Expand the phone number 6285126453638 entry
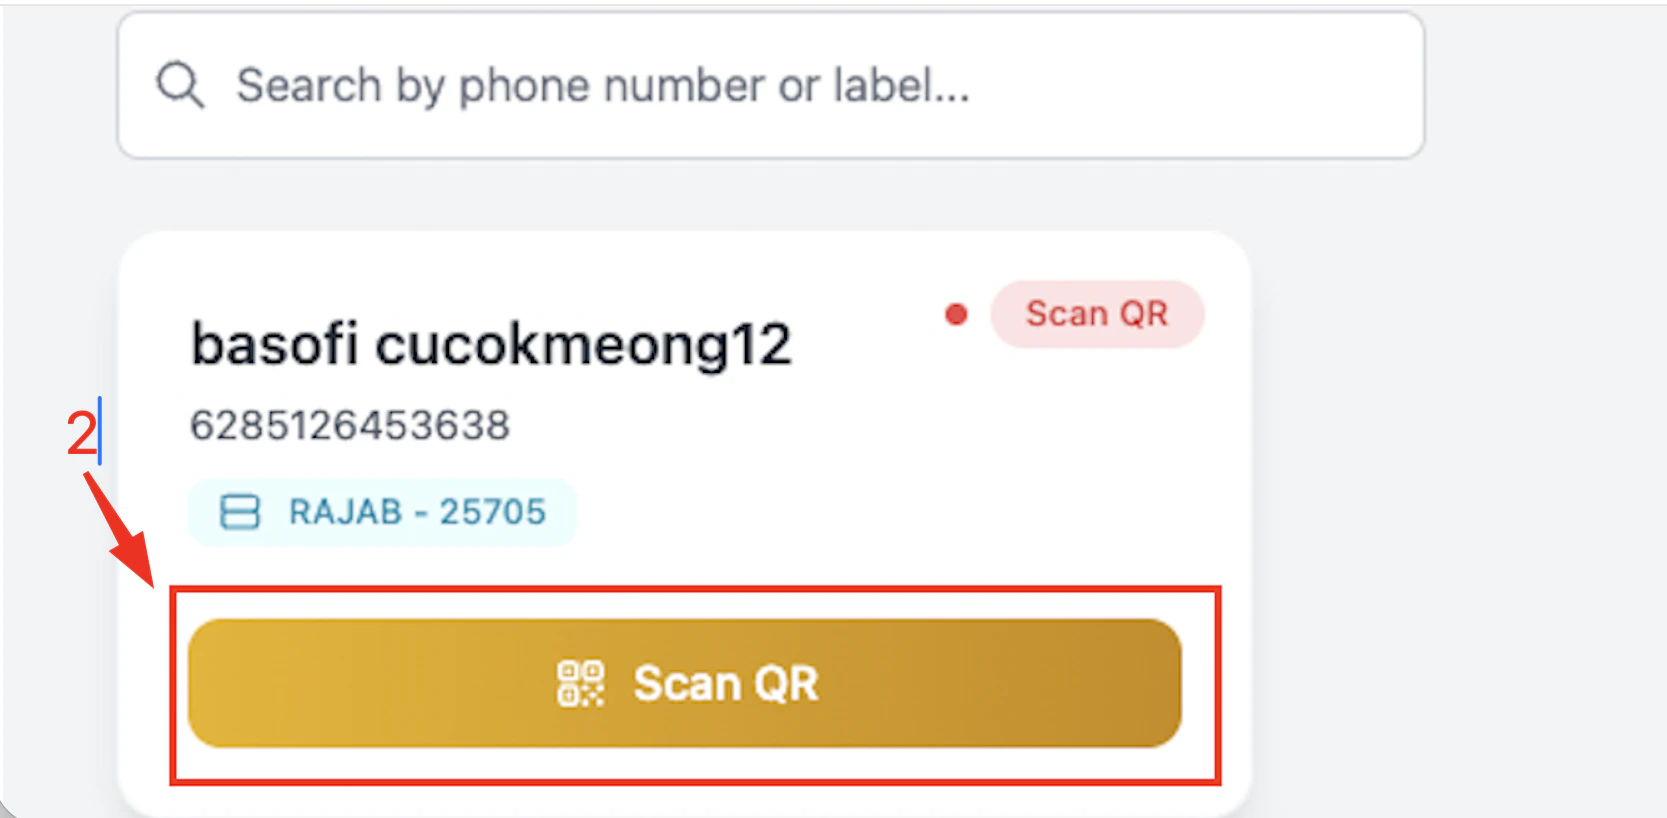This screenshot has height=818, width=1667. click(x=350, y=425)
